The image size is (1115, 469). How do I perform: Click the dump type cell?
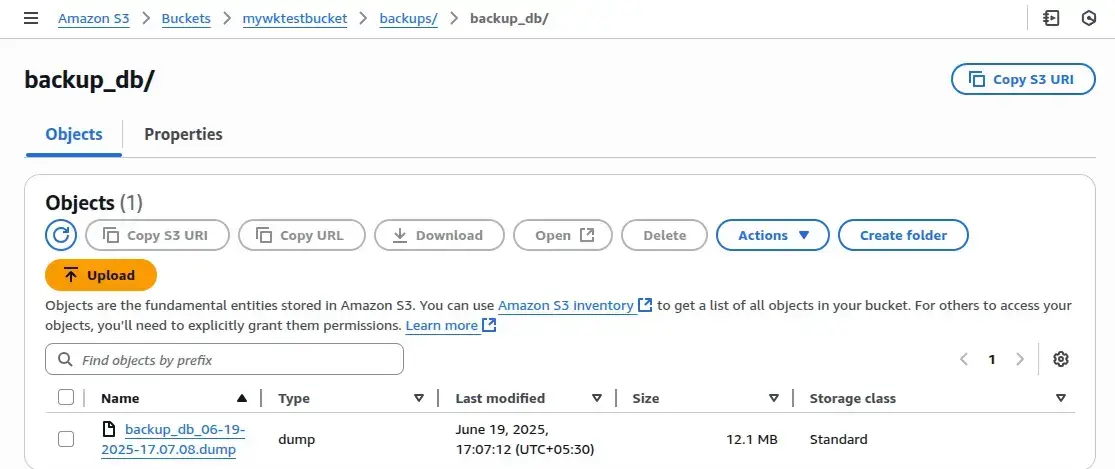pyautogui.click(x=297, y=439)
